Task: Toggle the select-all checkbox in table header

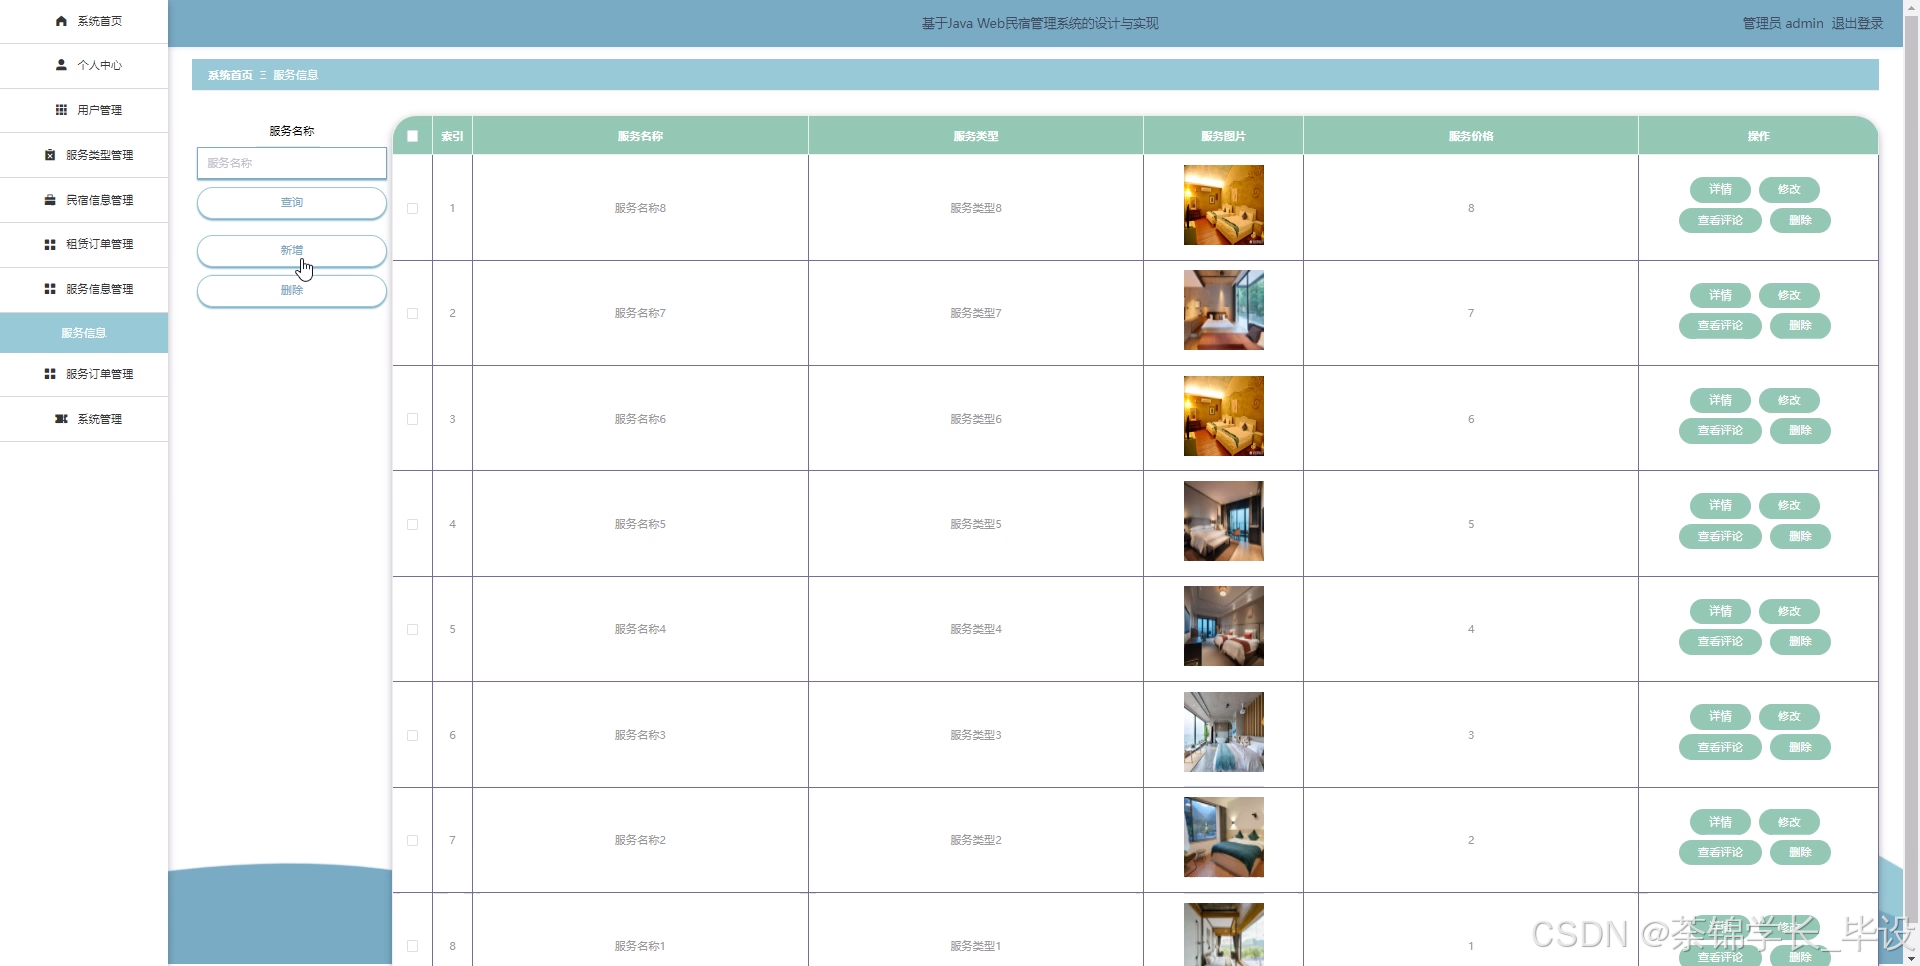Action: coord(412,136)
